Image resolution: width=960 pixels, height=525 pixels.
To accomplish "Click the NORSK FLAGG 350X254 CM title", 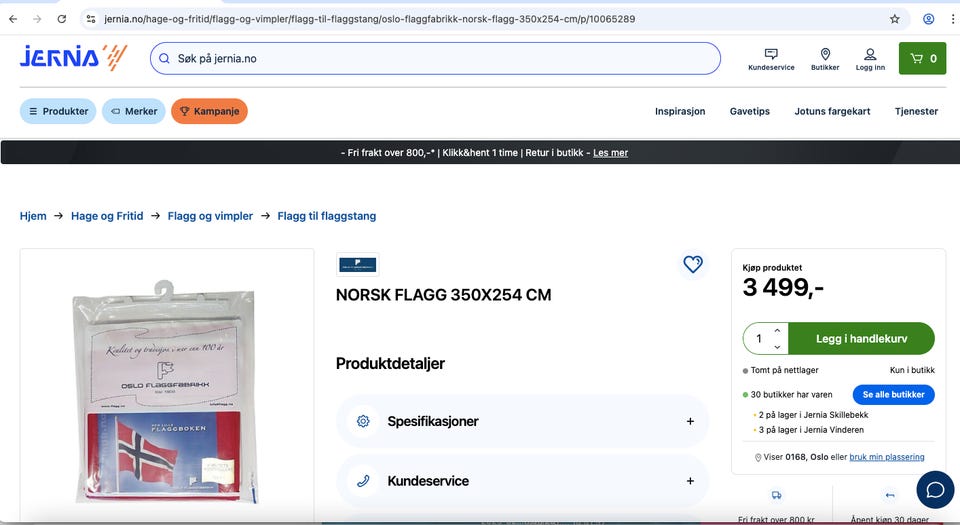I will click(443, 295).
